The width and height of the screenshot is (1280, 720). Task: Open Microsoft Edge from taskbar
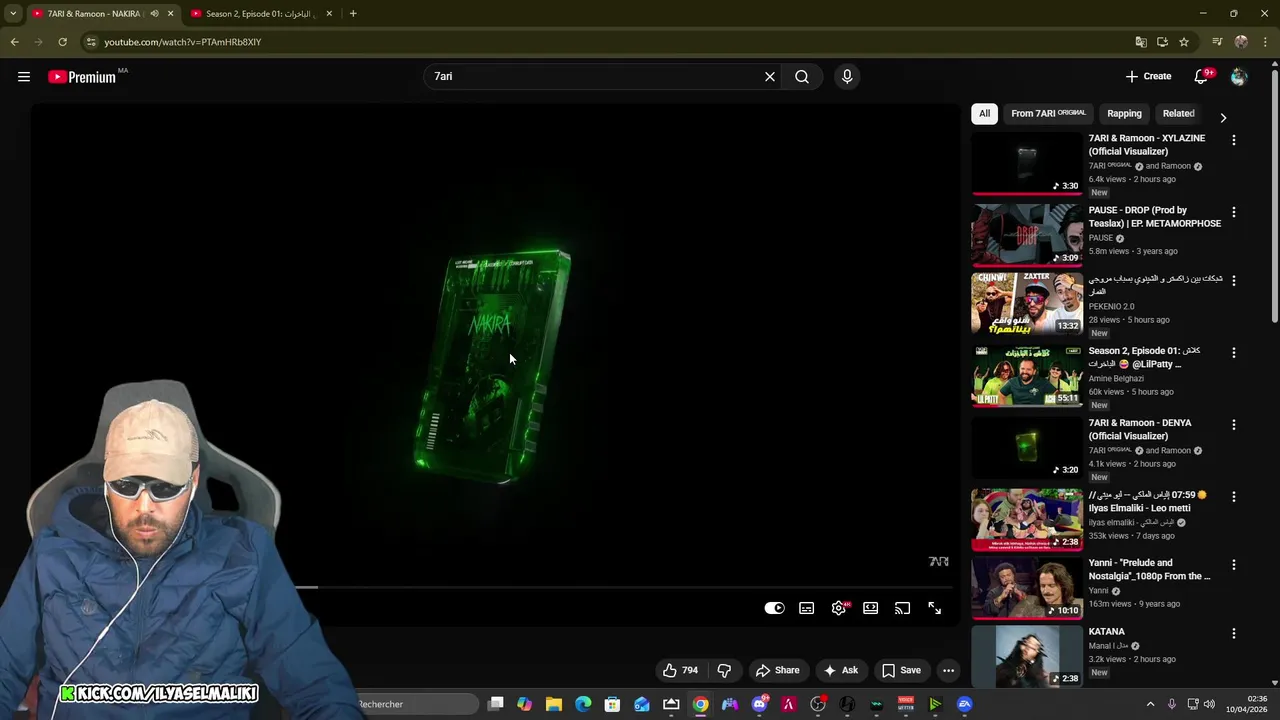(583, 705)
